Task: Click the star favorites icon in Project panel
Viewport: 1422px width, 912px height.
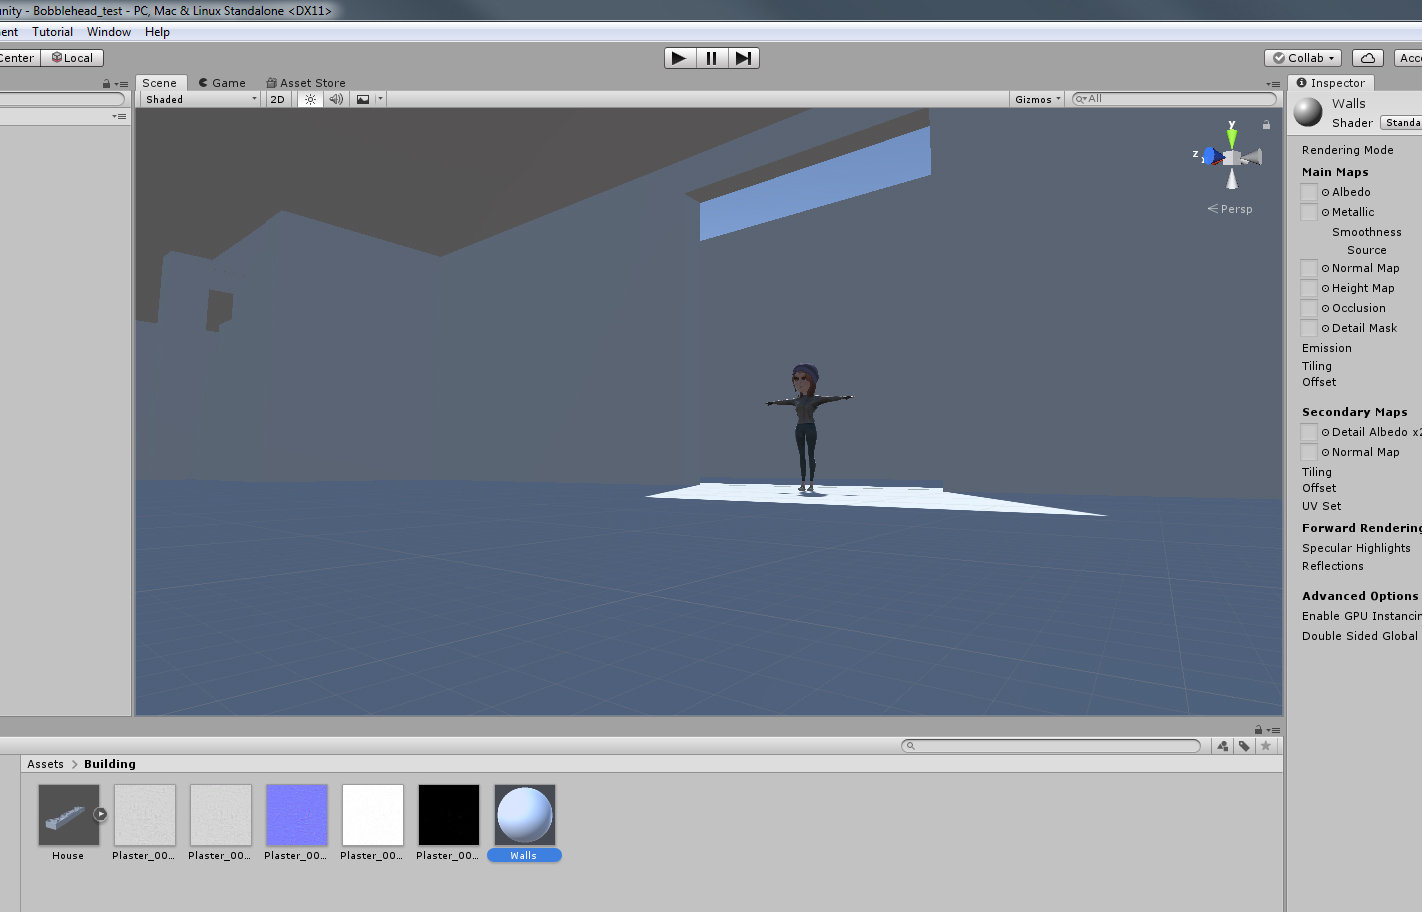Action: tap(1265, 745)
